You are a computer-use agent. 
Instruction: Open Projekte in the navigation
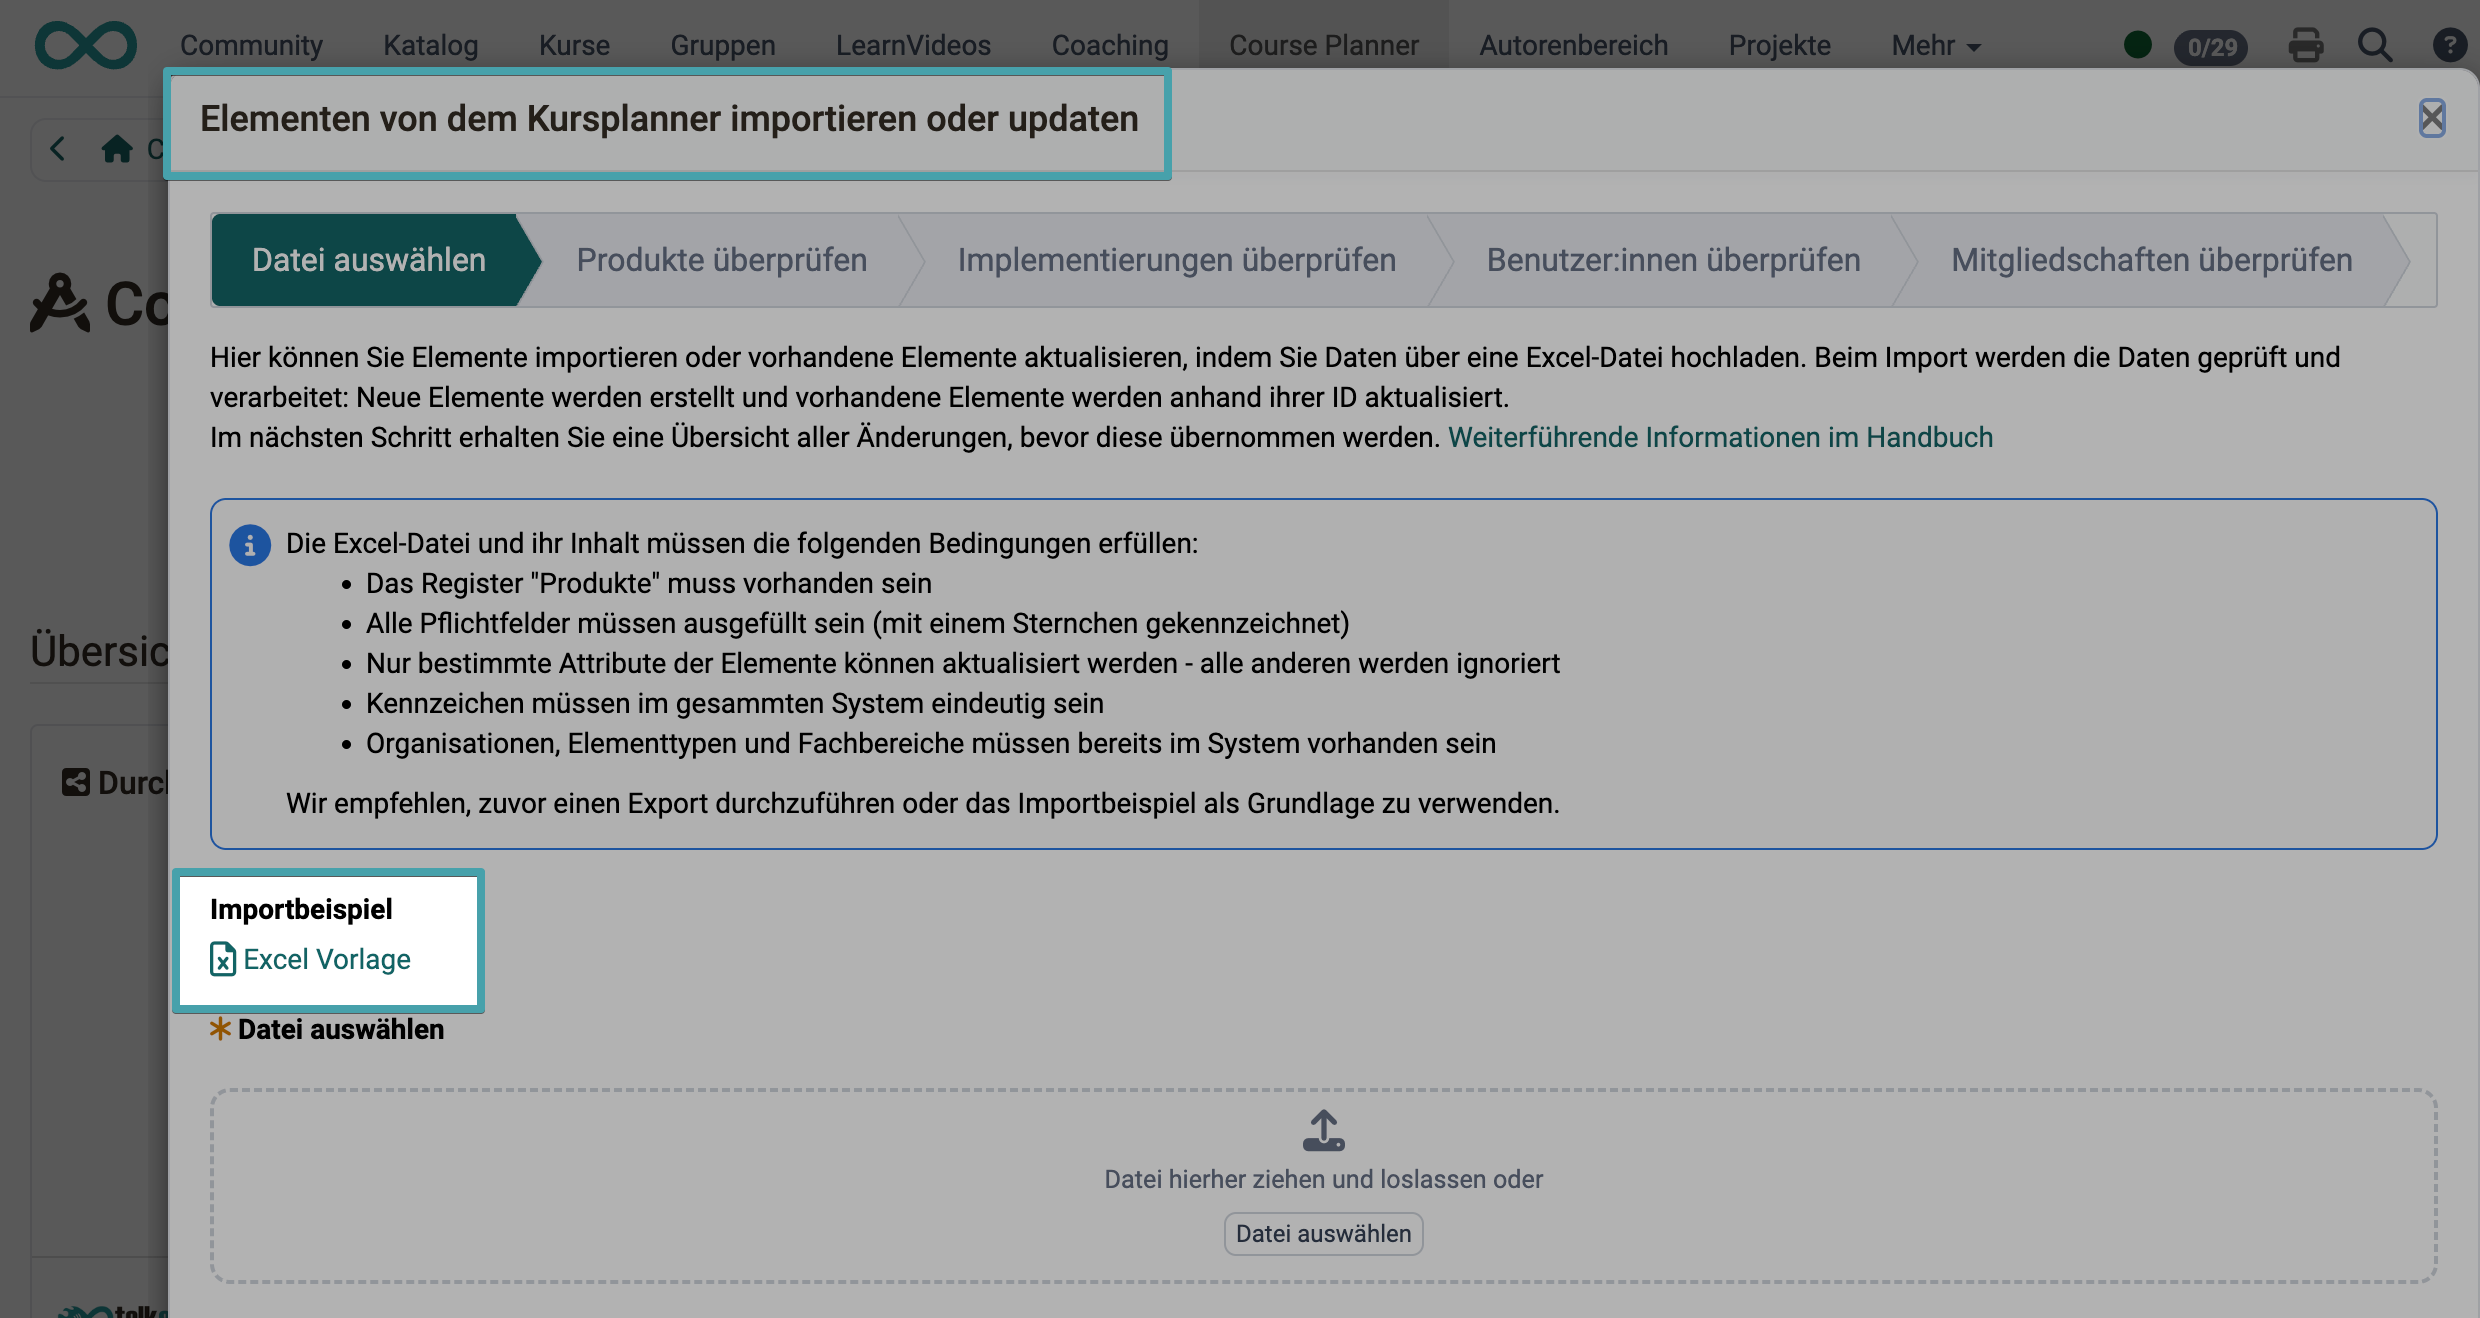coord(1779,45)
